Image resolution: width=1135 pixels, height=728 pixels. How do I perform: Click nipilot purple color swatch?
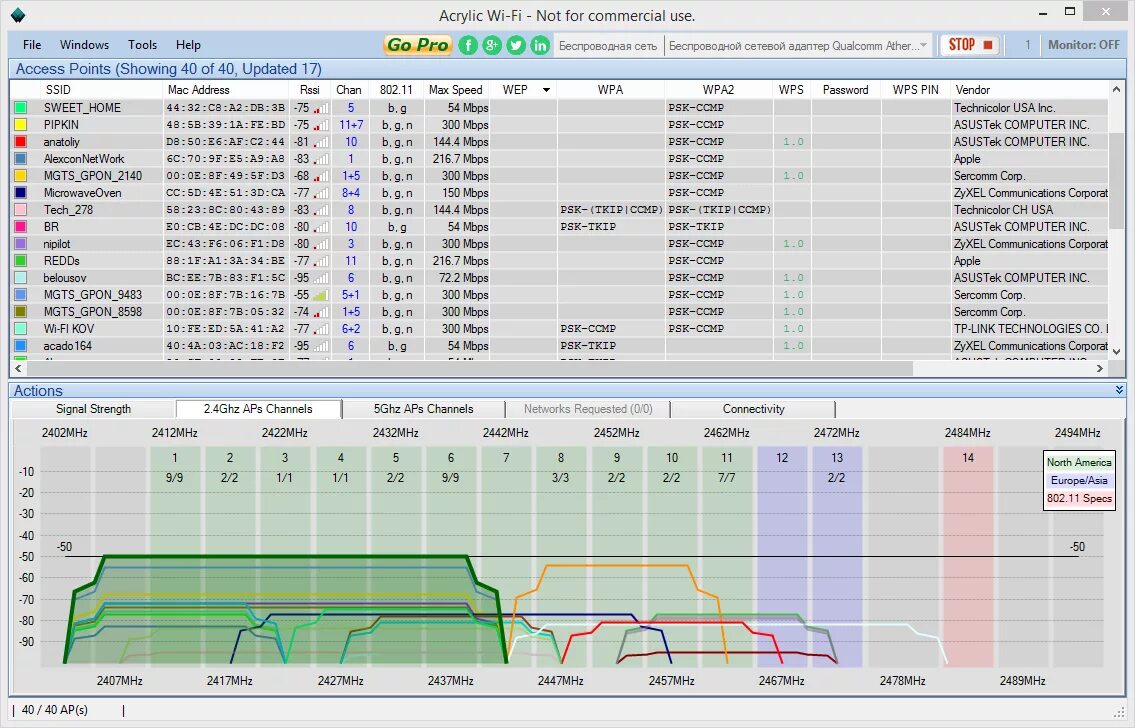[x=20, y=244]
